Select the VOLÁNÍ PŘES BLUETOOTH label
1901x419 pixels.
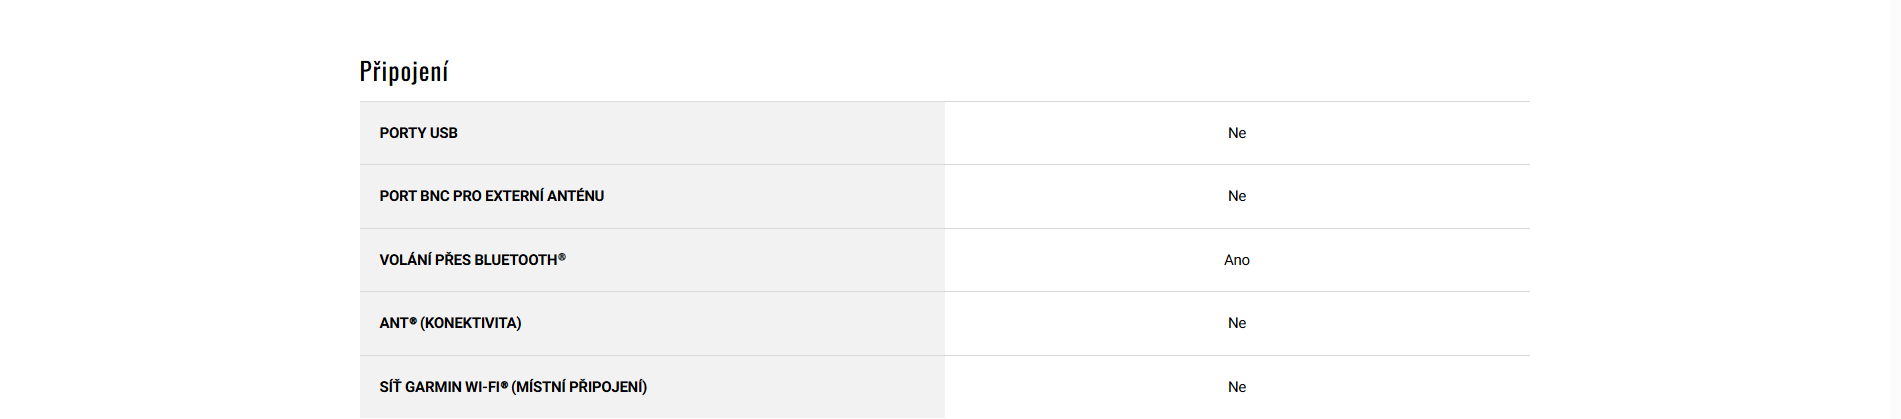point(468,260)
